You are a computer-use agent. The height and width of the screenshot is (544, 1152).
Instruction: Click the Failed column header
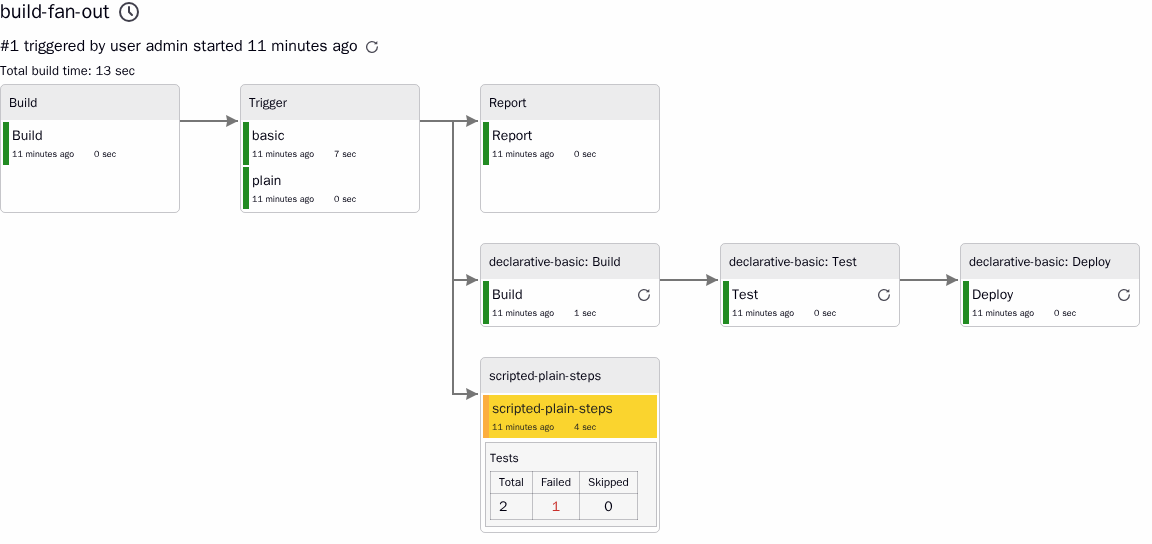click(x=555, y=482)
